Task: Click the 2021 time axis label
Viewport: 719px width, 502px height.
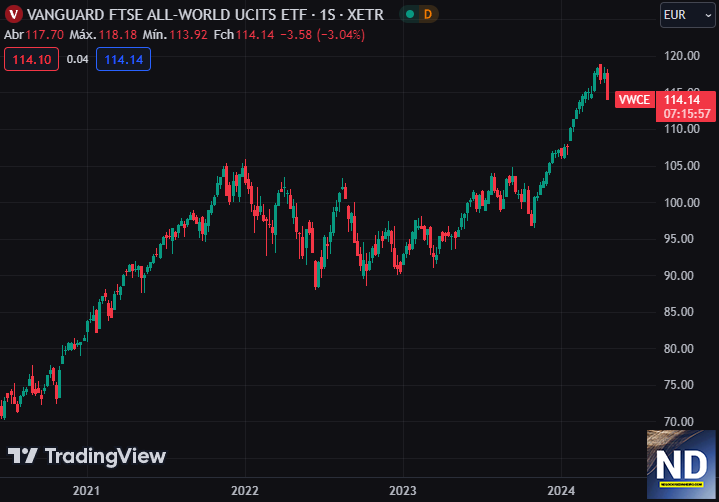Action: click(86, 491)
